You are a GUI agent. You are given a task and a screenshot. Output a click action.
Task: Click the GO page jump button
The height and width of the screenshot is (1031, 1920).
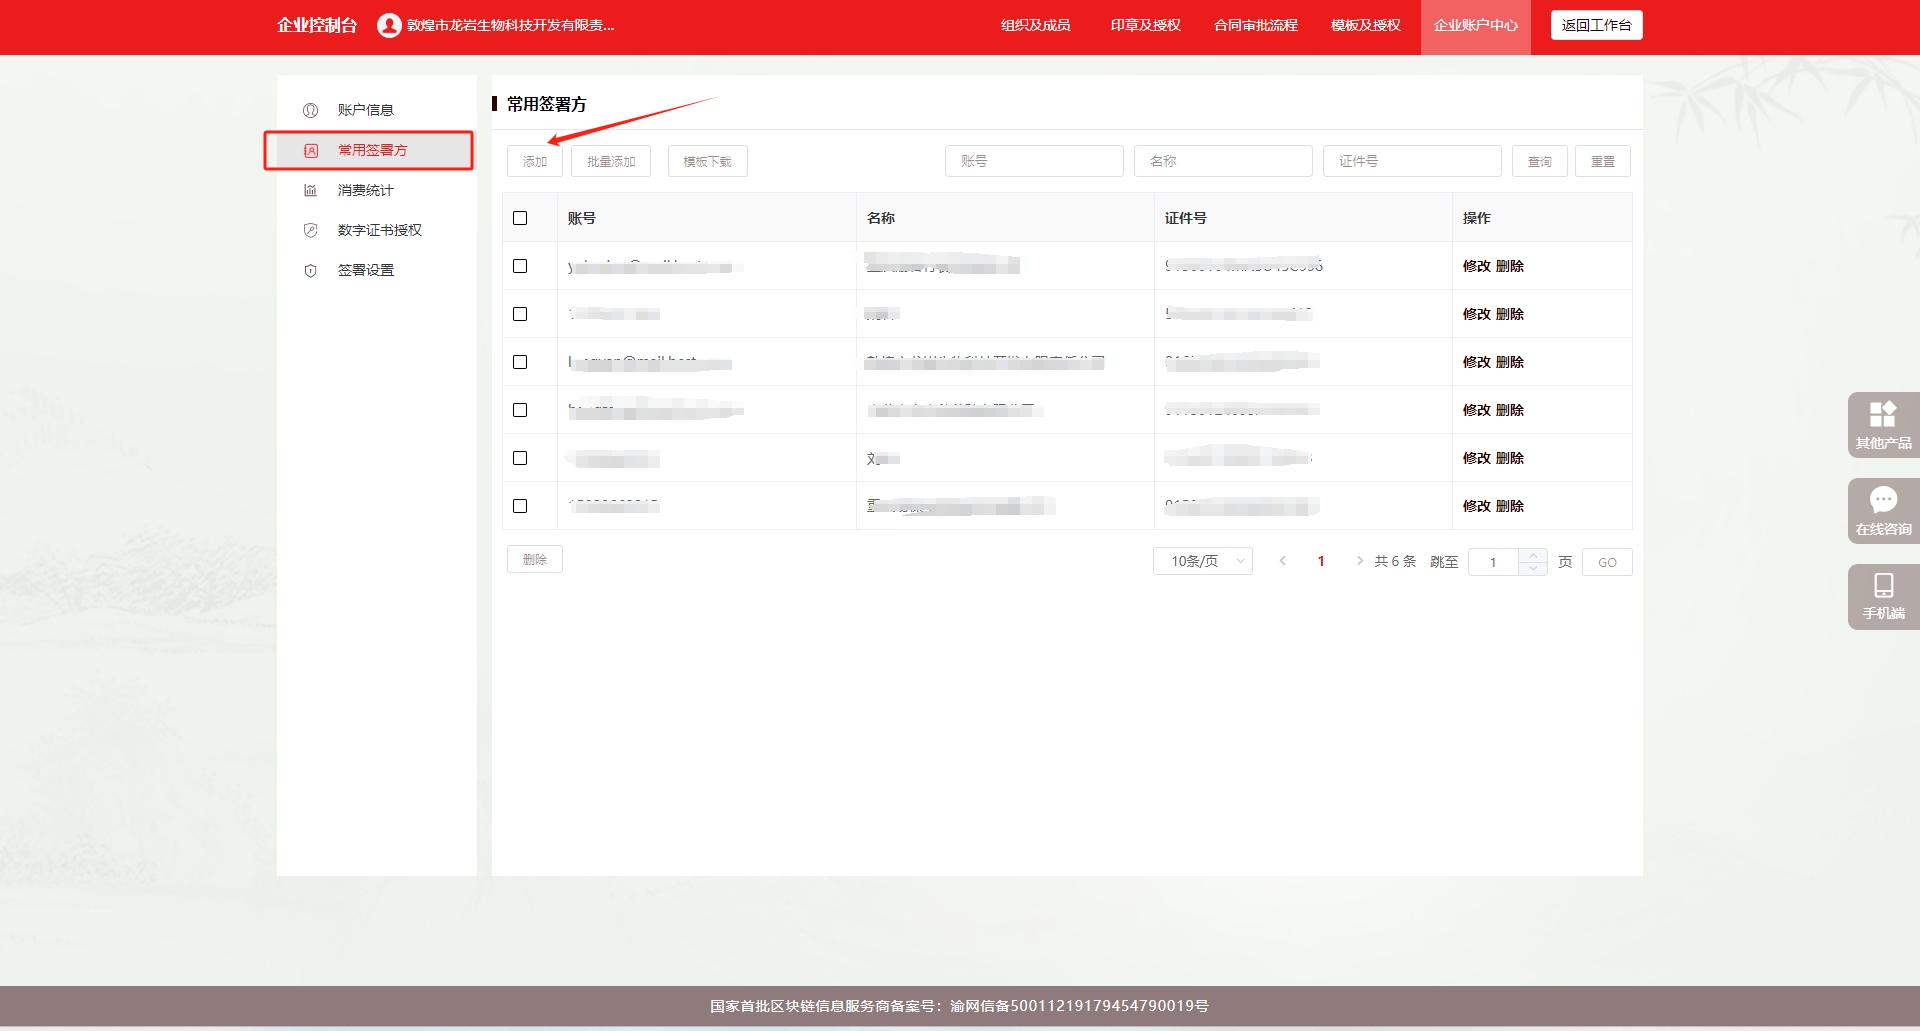(1607, 562)
